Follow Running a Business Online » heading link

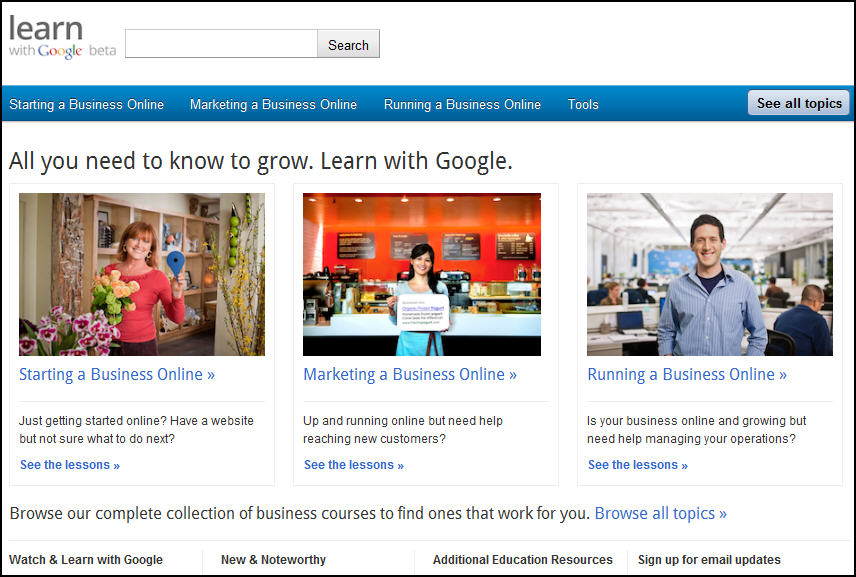coord(687,374)
